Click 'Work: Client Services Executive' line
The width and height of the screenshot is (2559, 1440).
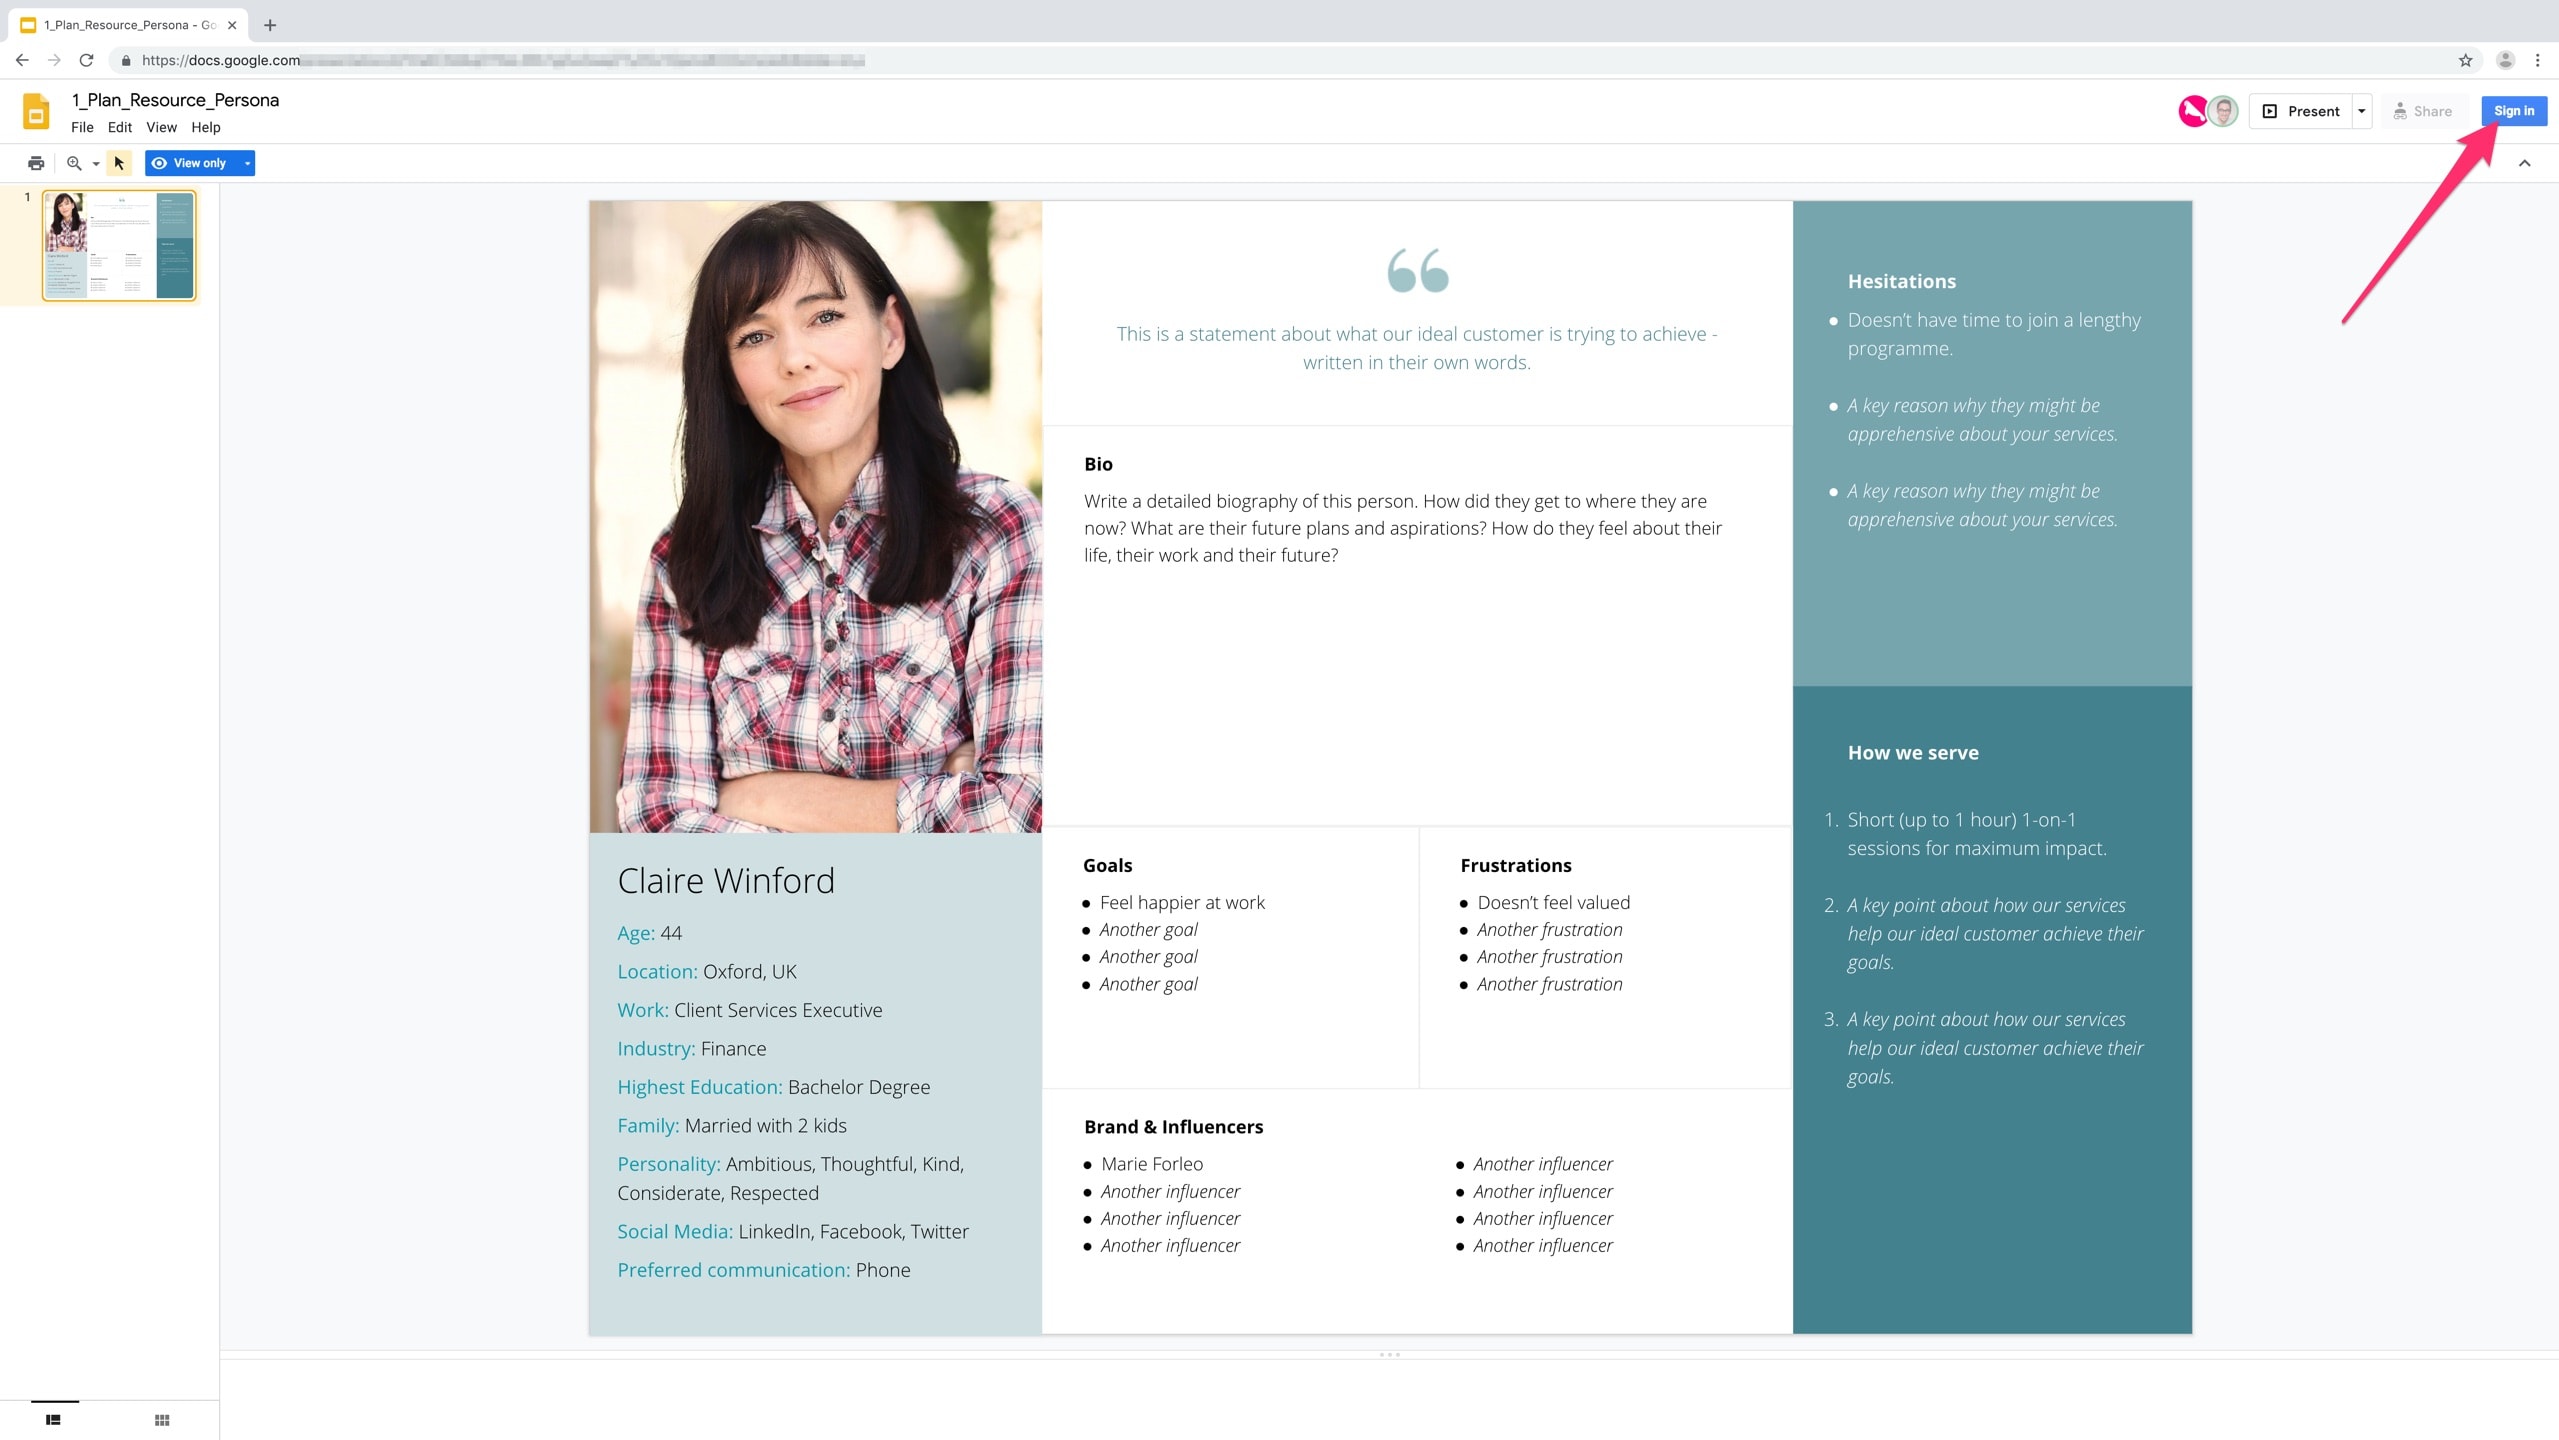coord(750,1010)
